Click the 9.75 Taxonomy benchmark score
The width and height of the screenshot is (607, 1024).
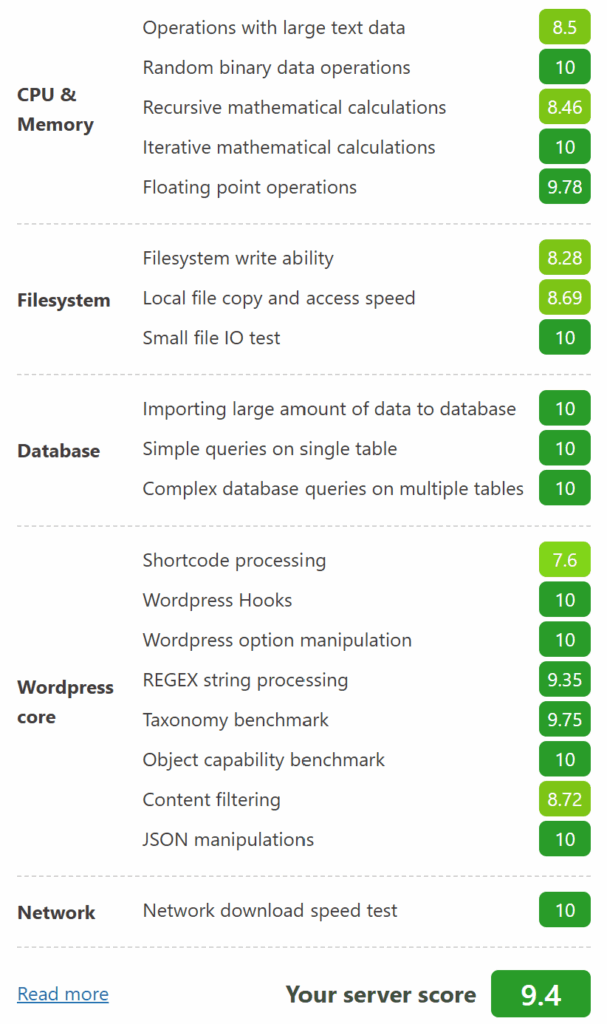tap(565, 720)
